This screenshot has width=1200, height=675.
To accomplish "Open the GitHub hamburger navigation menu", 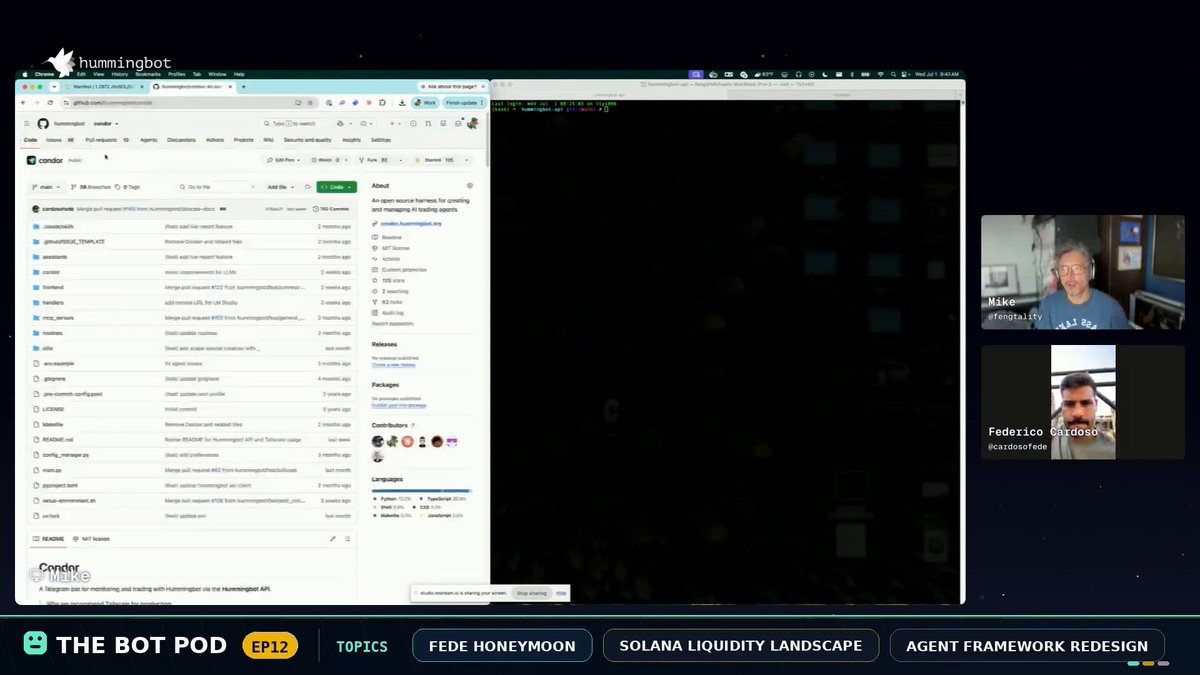I will click(x=28, y=123).
